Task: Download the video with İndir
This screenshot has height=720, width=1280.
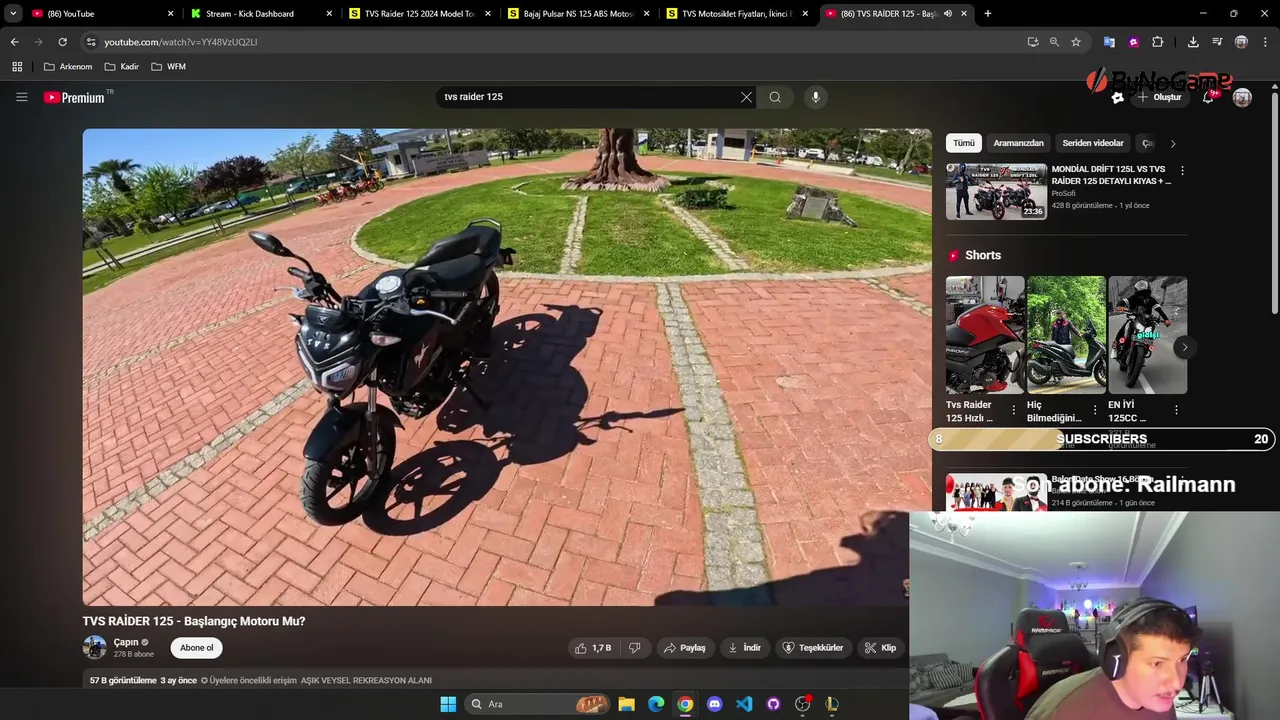Action: pos(744,648)
